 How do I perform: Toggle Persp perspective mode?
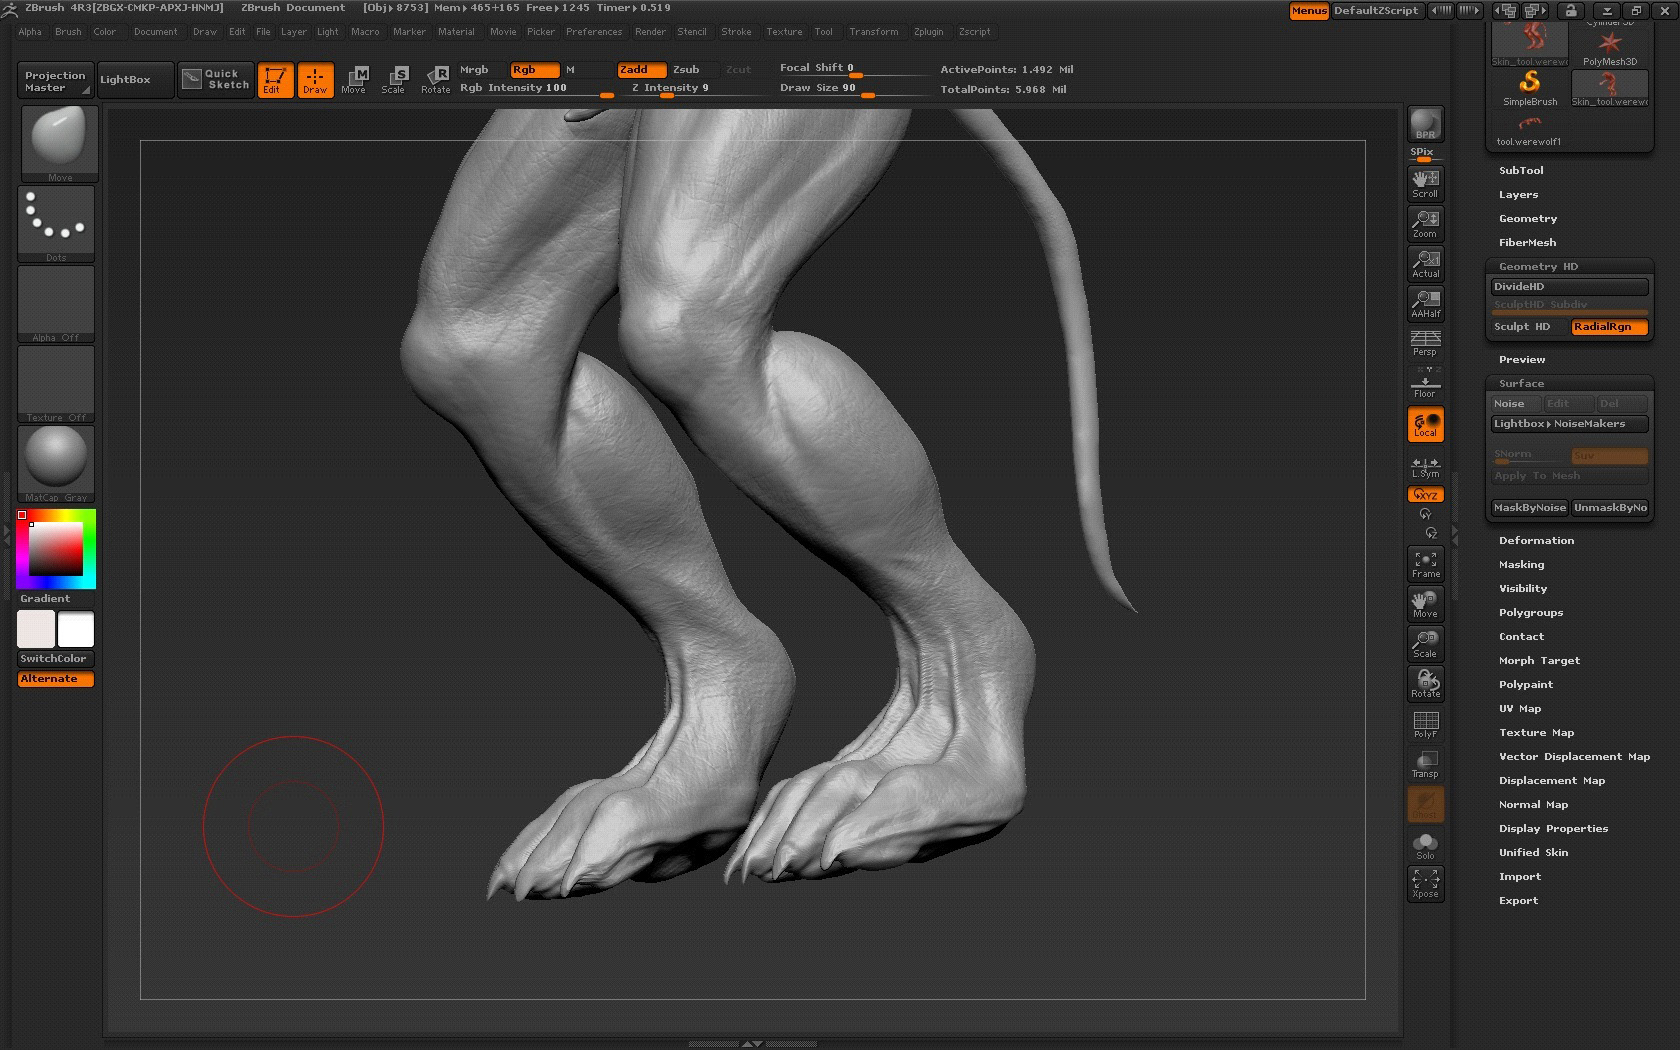point(1425,343)
